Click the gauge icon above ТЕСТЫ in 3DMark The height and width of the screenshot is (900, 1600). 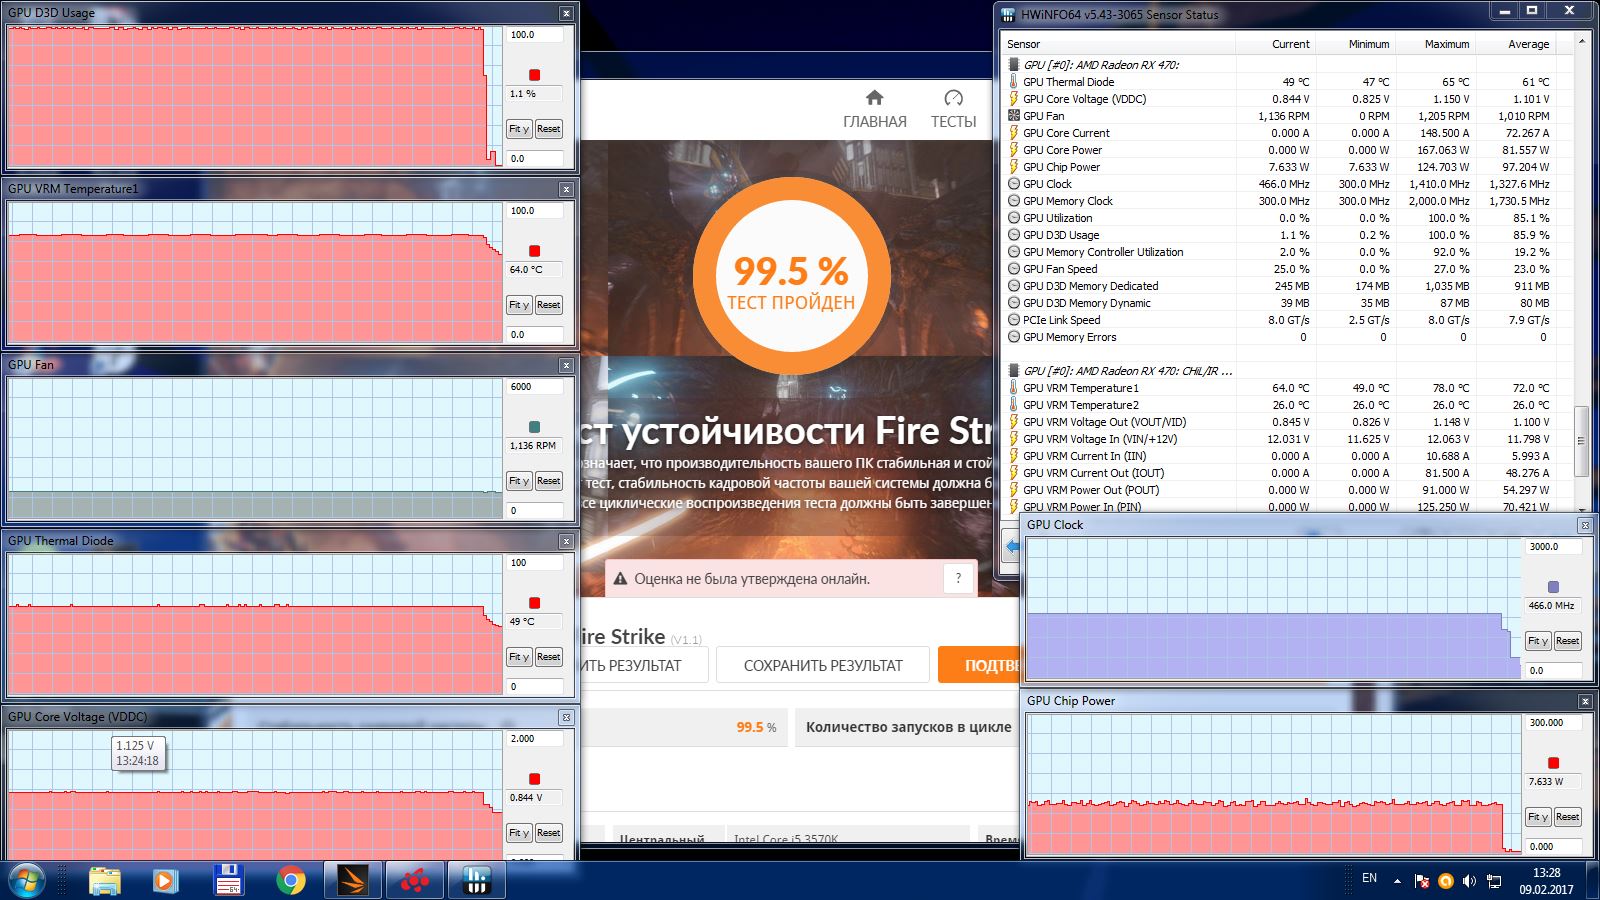coord(953,97)
